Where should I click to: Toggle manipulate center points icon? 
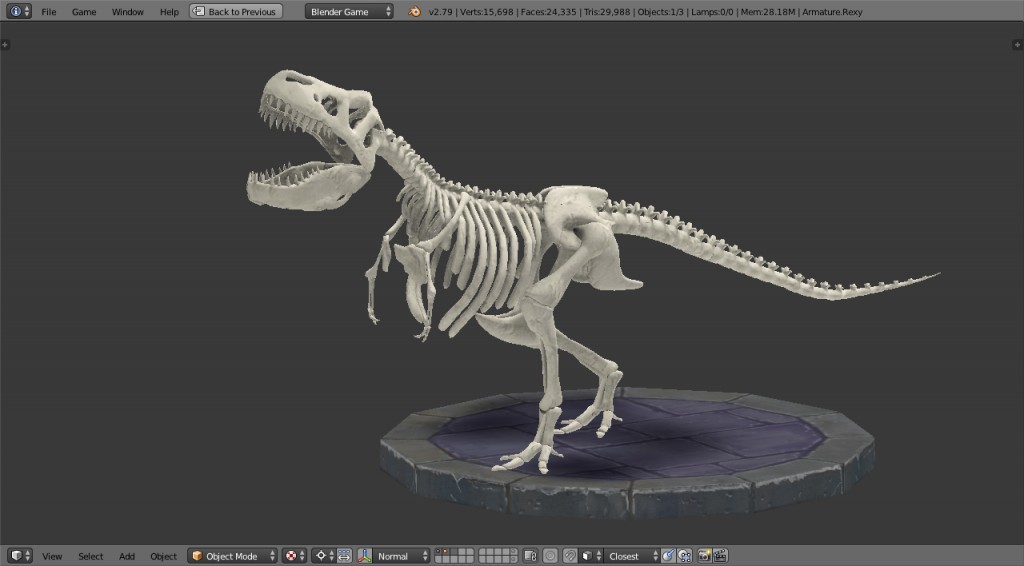tap(344, 556)
